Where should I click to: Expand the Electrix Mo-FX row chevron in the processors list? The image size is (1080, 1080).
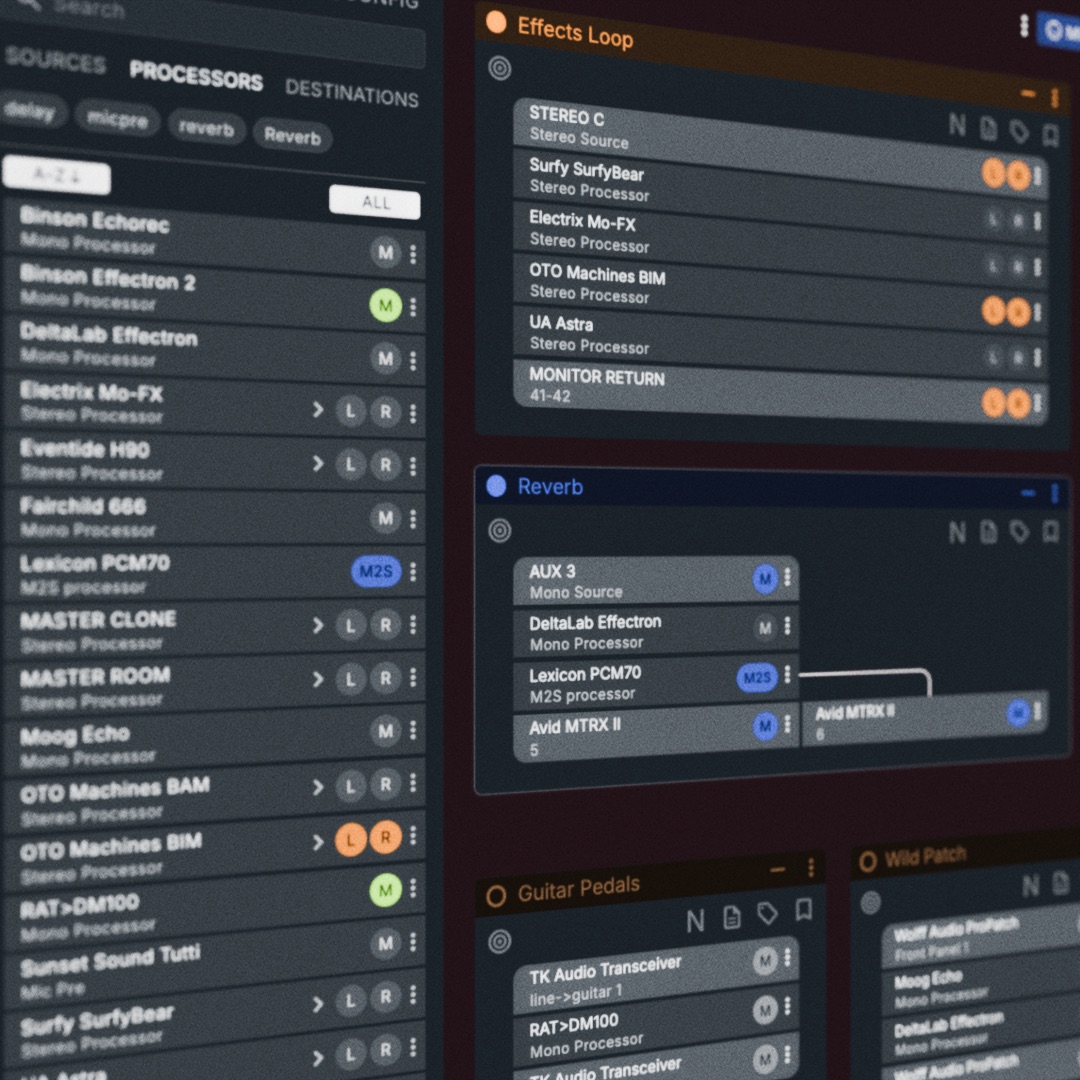318,411
